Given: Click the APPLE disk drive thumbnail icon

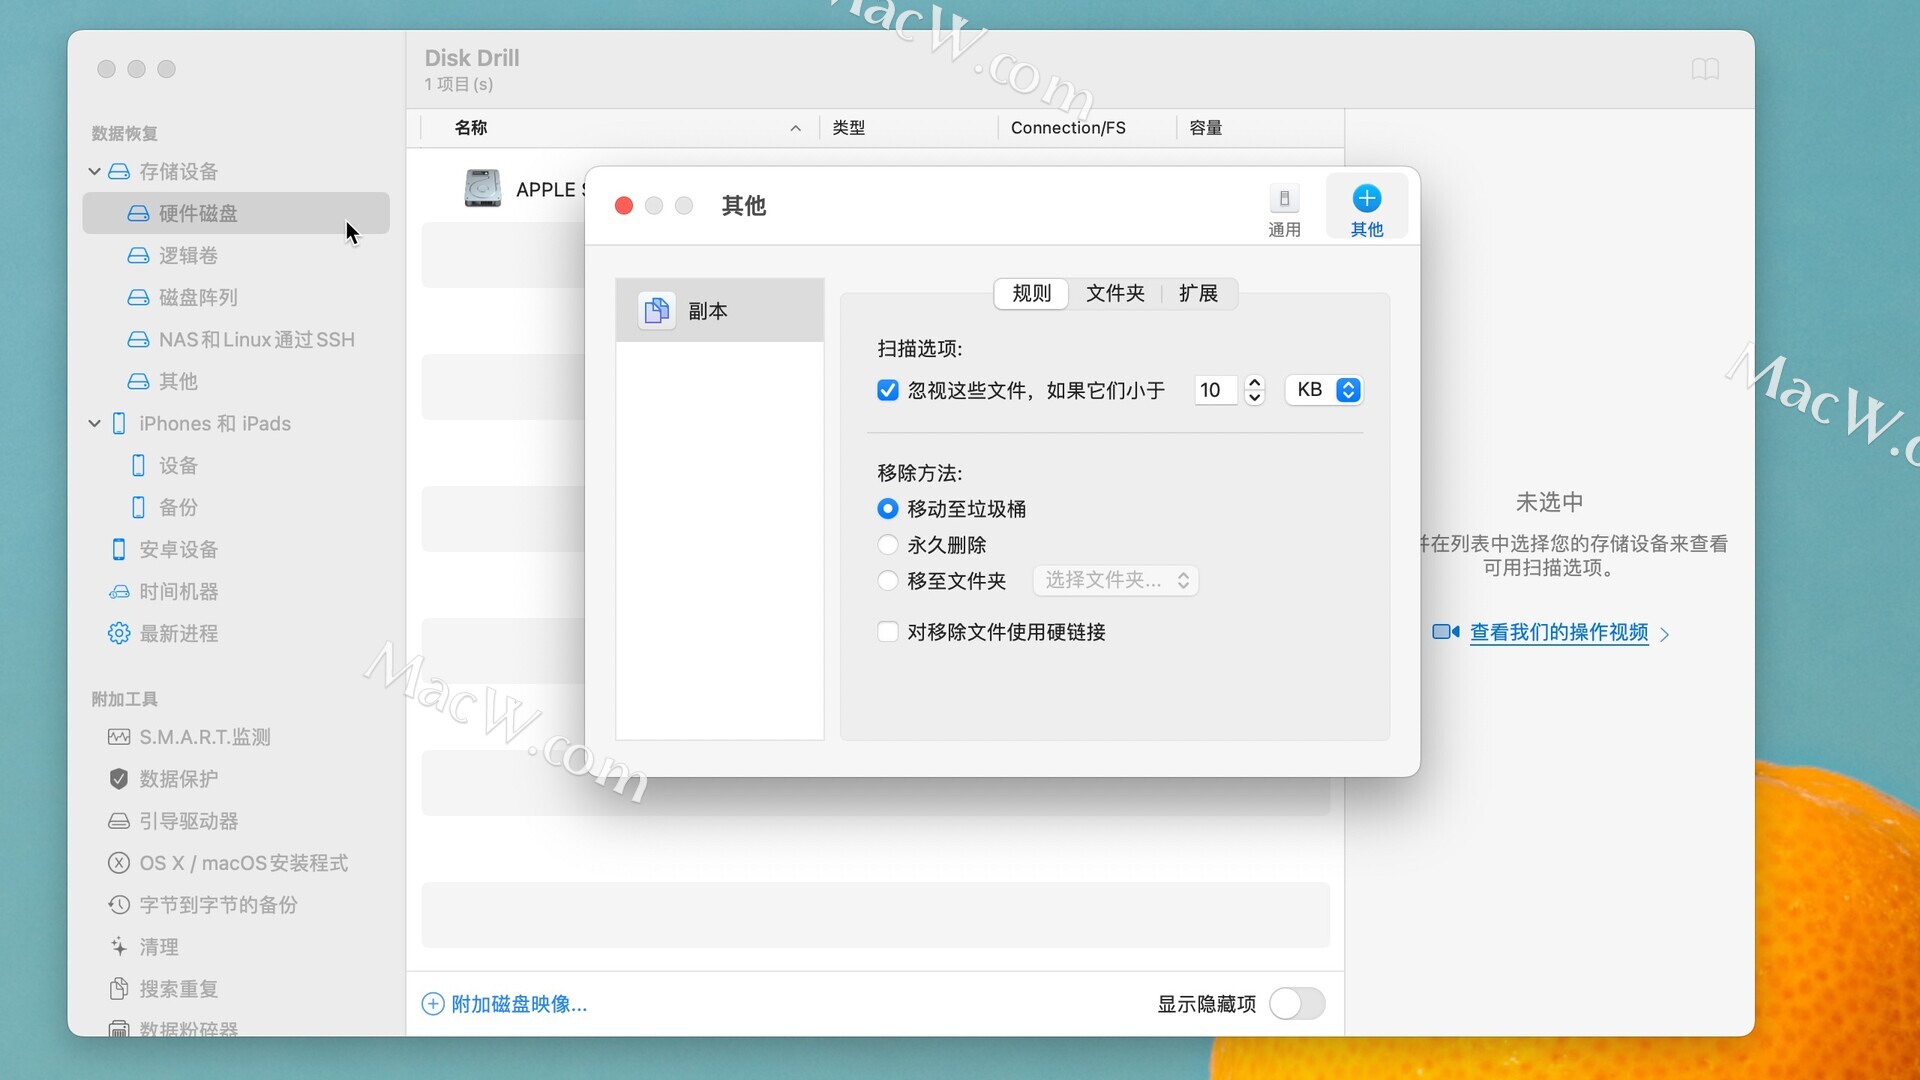Looking at the screenshot, I should point(482,188).
